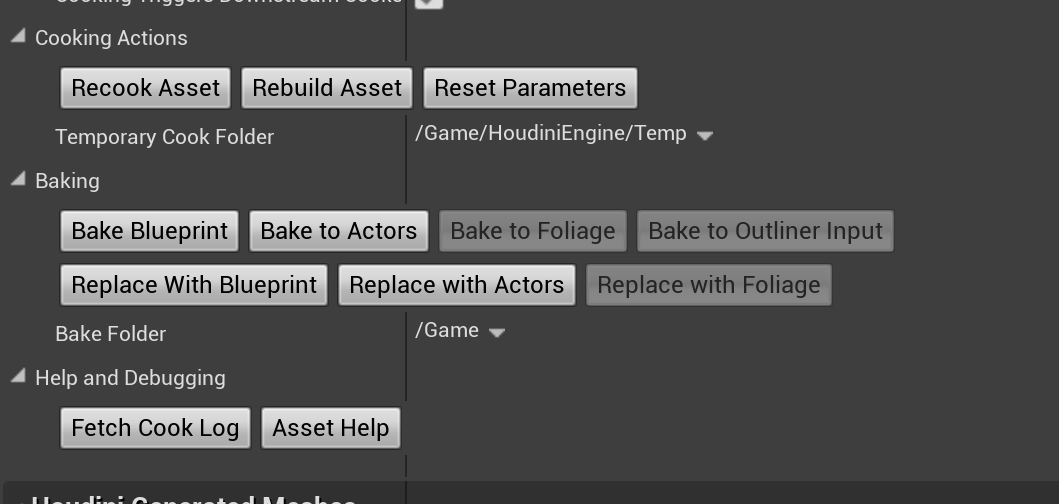
Task: Click Bake to Outliner Input button
Action: tap(765, 231)
